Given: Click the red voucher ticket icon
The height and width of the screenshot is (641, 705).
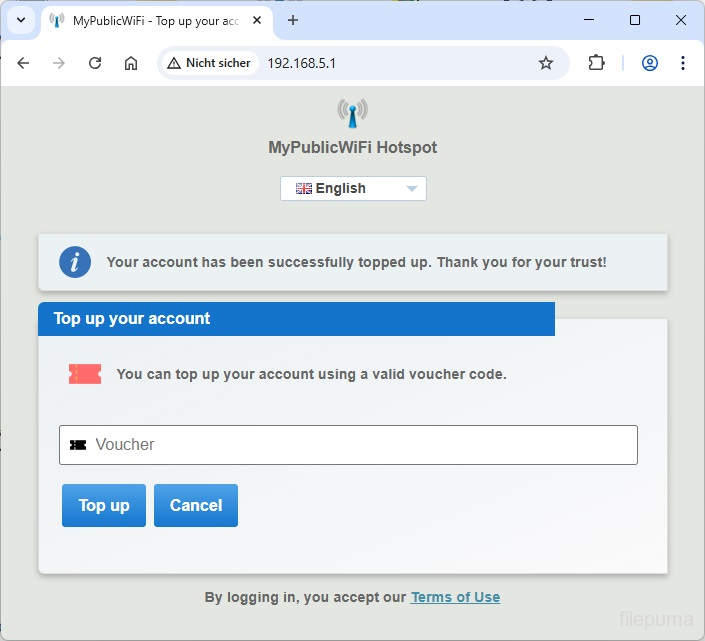Looking at the screenshot, I should pyautogui.click(x=85, y=374).
